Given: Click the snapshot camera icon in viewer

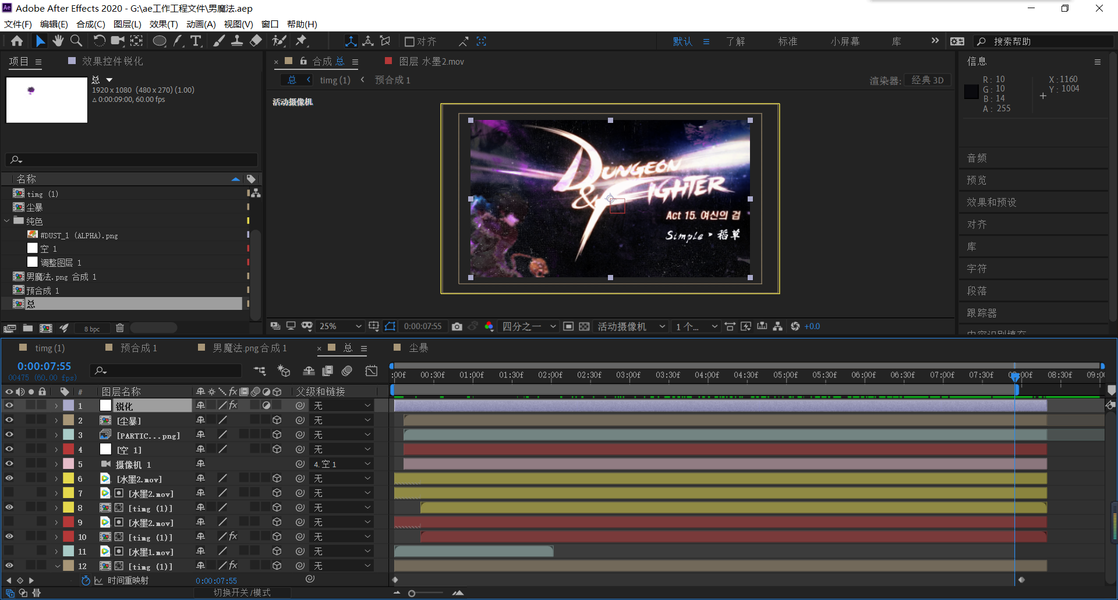Looking at the screenshot, I should 457,326.
